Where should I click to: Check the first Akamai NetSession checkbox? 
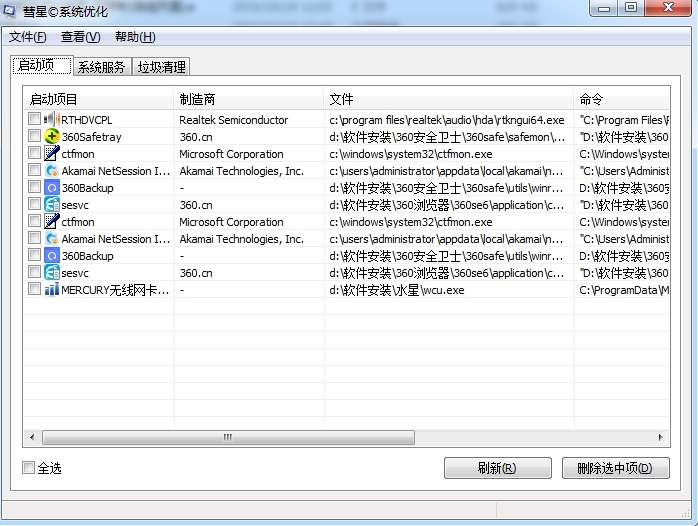[x=34, y=170]
